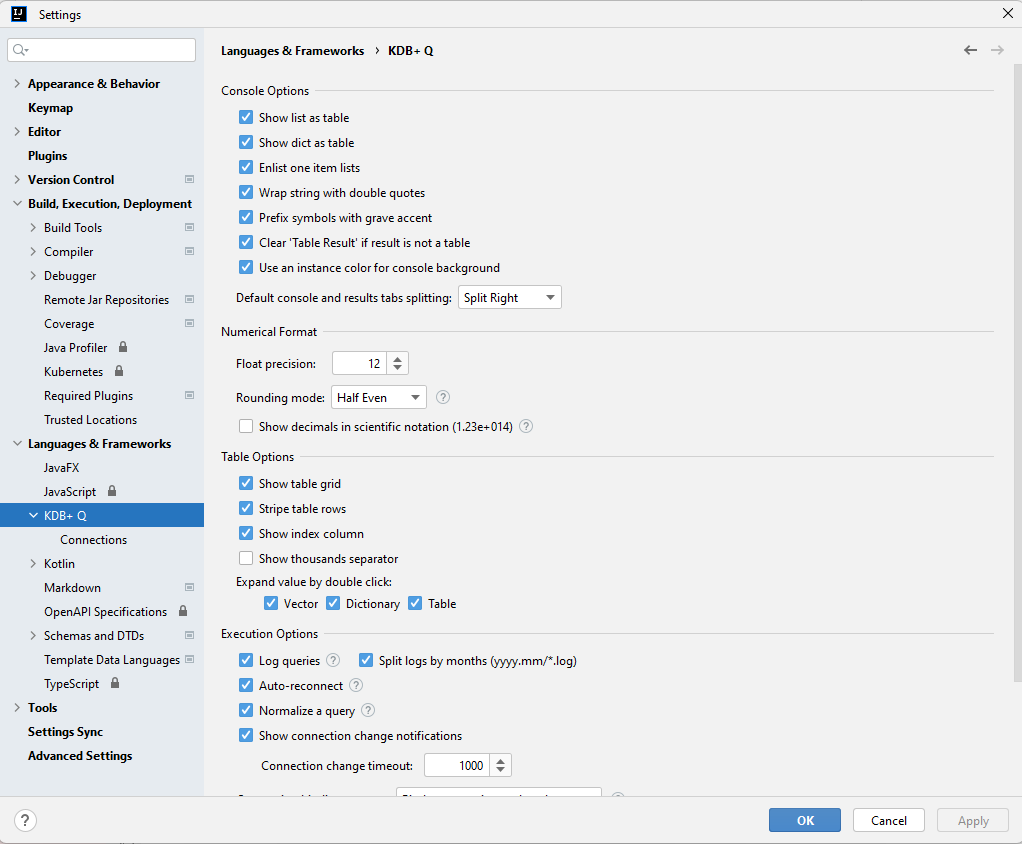Screen dimensions: 1022x844
Task: Select JavaFX in Languages & Frameworks
Action: click(x=61, y=467)
